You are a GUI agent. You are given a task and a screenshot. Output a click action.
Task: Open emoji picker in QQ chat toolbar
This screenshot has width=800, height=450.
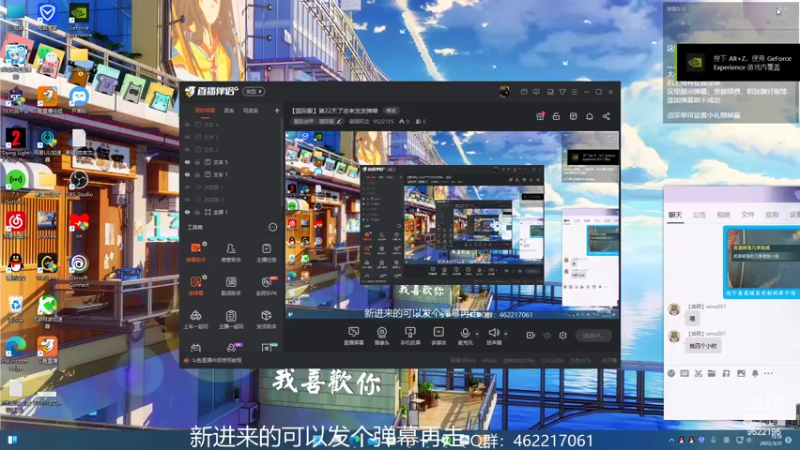click(x=671, y=373)
